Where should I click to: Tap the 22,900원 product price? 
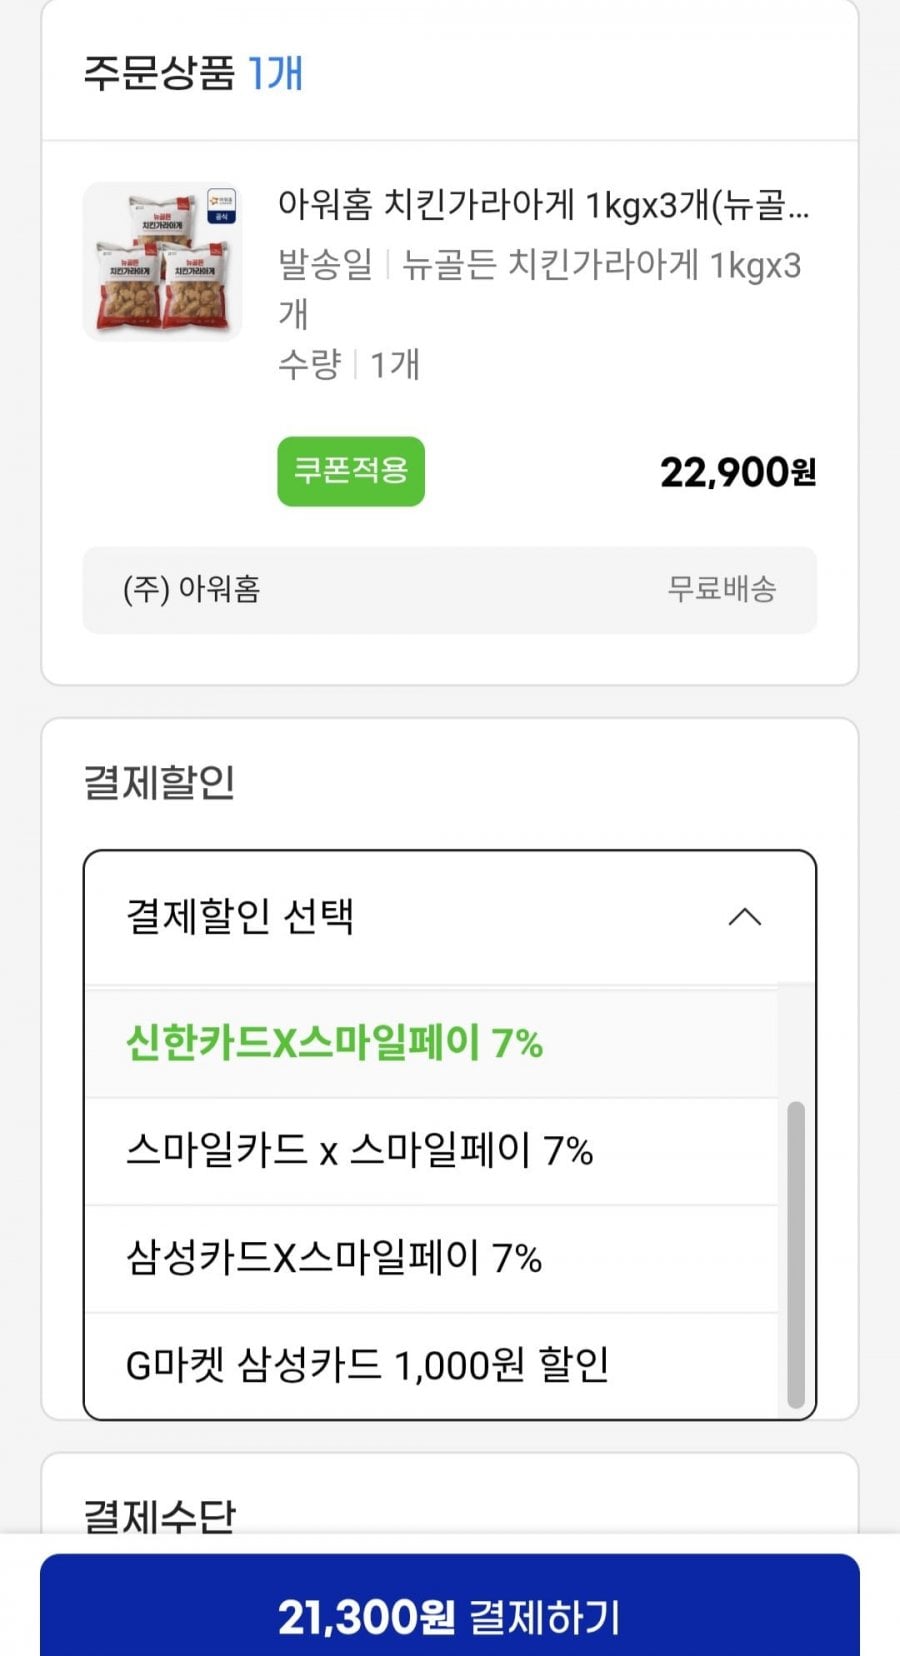tap(738, 472)
